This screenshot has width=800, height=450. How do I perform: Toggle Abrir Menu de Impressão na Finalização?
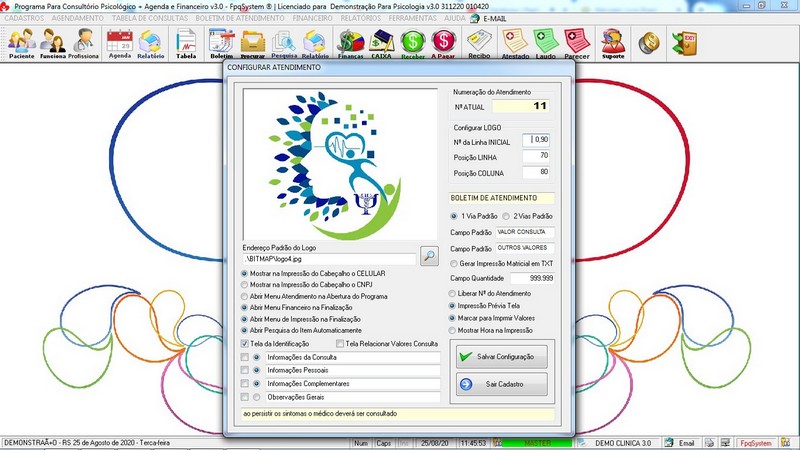(x=244, y=319)
